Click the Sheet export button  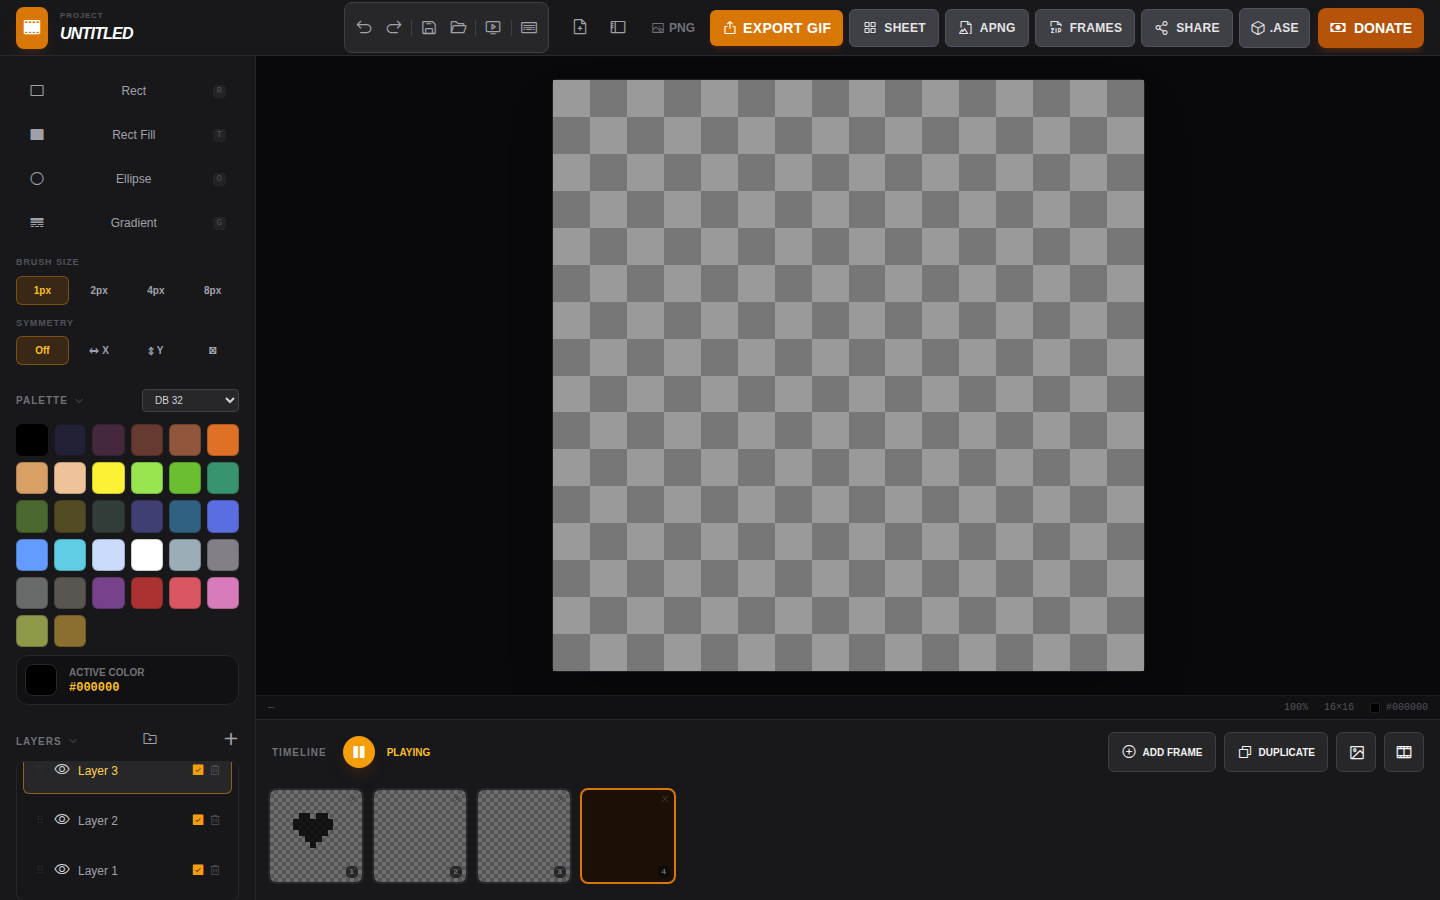pyautogui.click(x=894, y=28)
